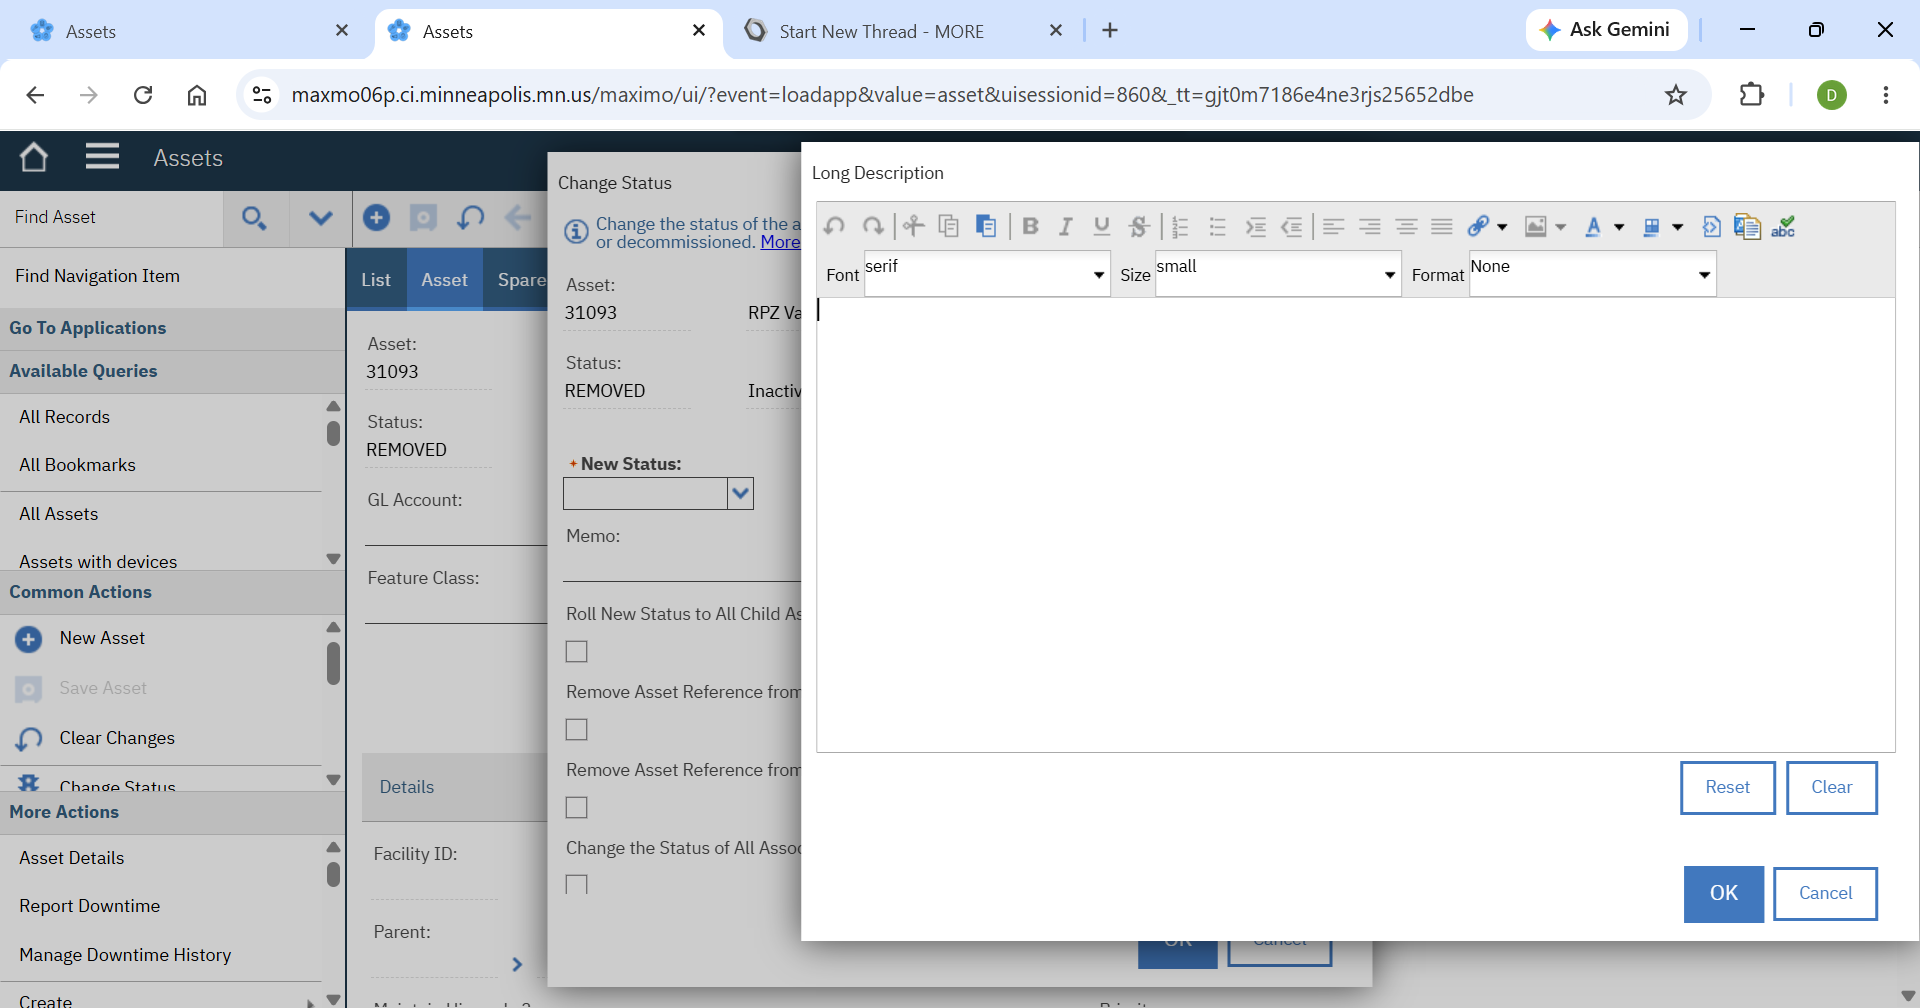Expand the text color dropdown arrow
1920x1008 pixels.
(1619, 227)
